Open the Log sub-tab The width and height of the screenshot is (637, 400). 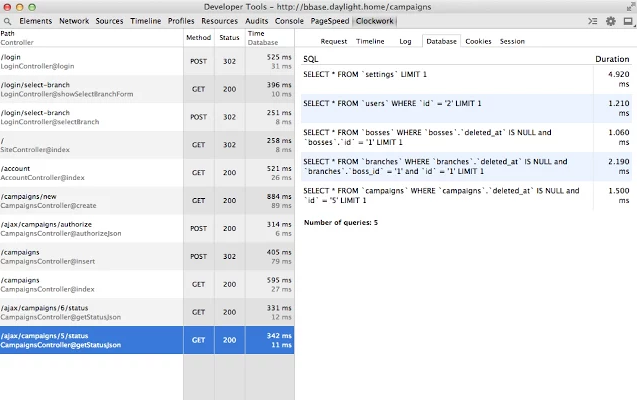[405, 41]
